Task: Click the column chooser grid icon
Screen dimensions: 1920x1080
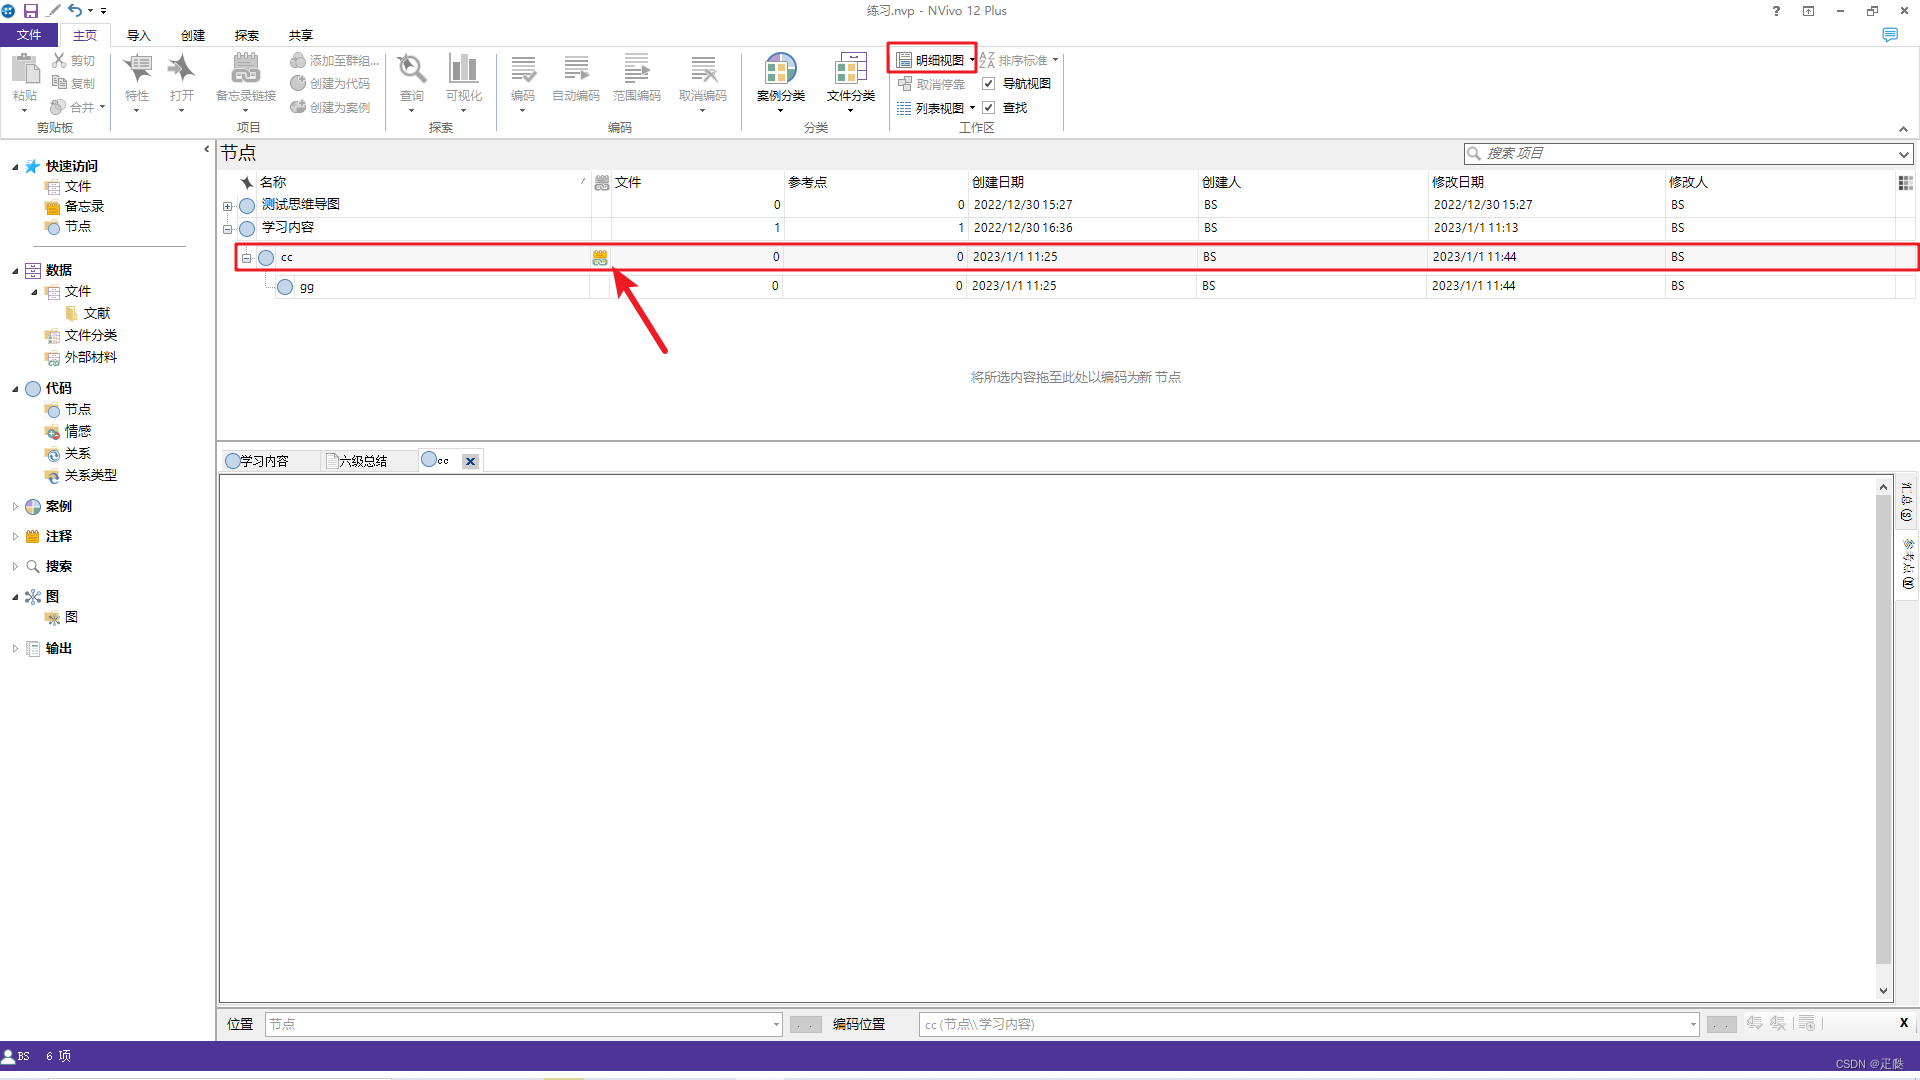Action: click(1905, 183)
